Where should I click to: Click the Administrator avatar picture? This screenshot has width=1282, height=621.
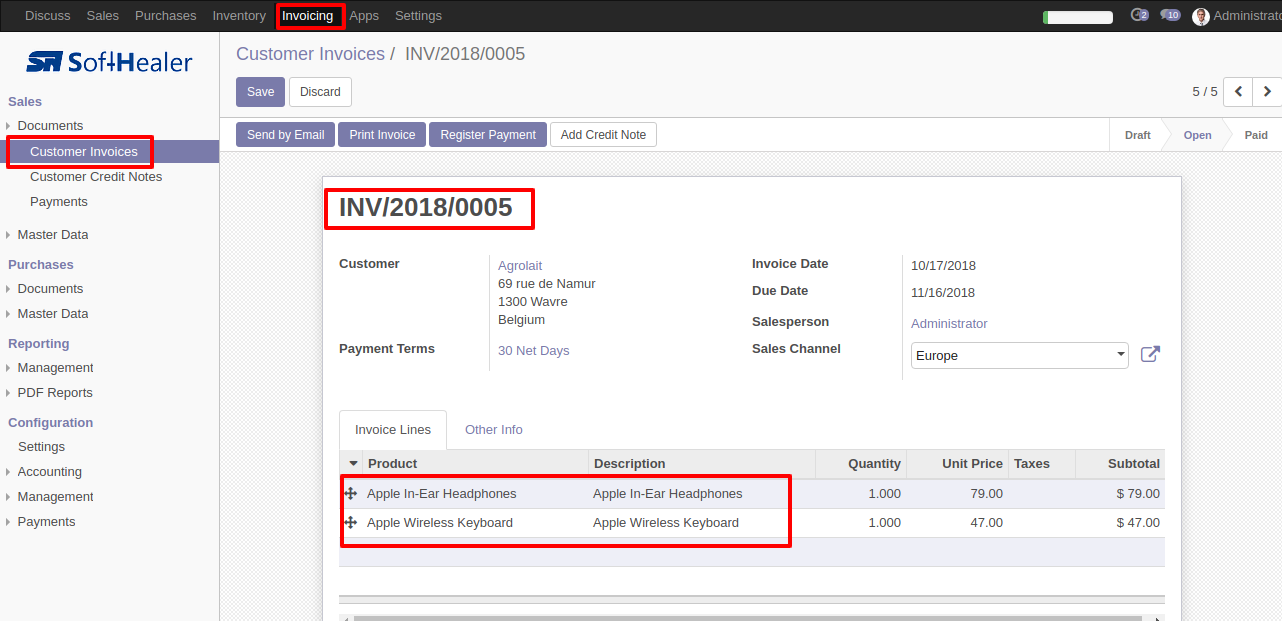click(x=1201, y=16)
